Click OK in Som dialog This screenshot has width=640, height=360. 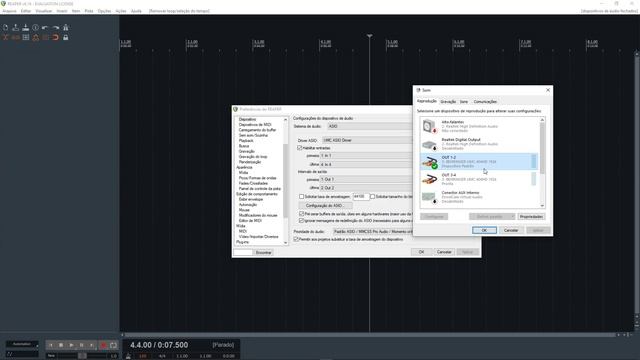(484, 231)
